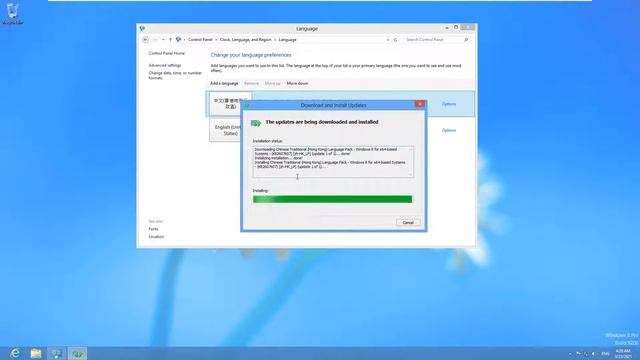
Task: Click the Language window title bar icon
Action: click(x=142, y=28)
